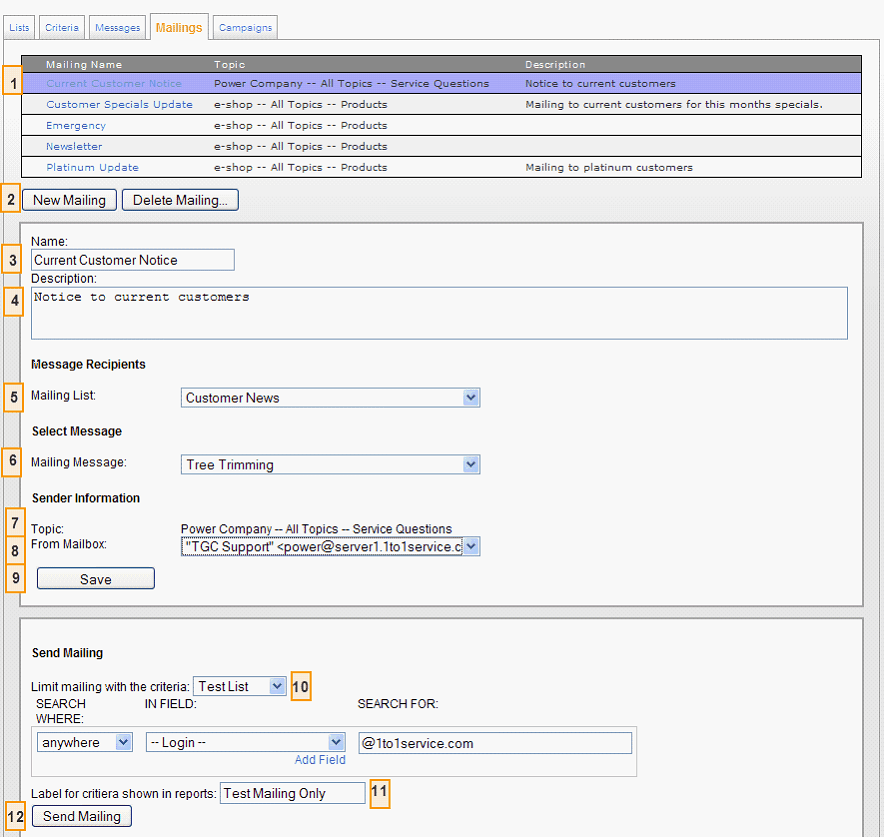Image resolution: width=885 pixels, height=838 pixels.
Task: Open the Criteria tab
Action: pos(62,27)
